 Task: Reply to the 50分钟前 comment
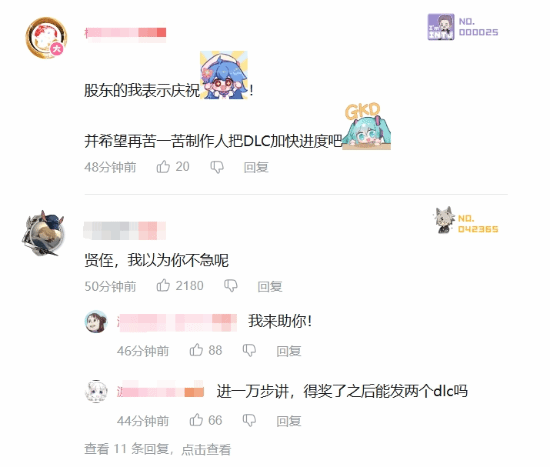coord(270,286)
